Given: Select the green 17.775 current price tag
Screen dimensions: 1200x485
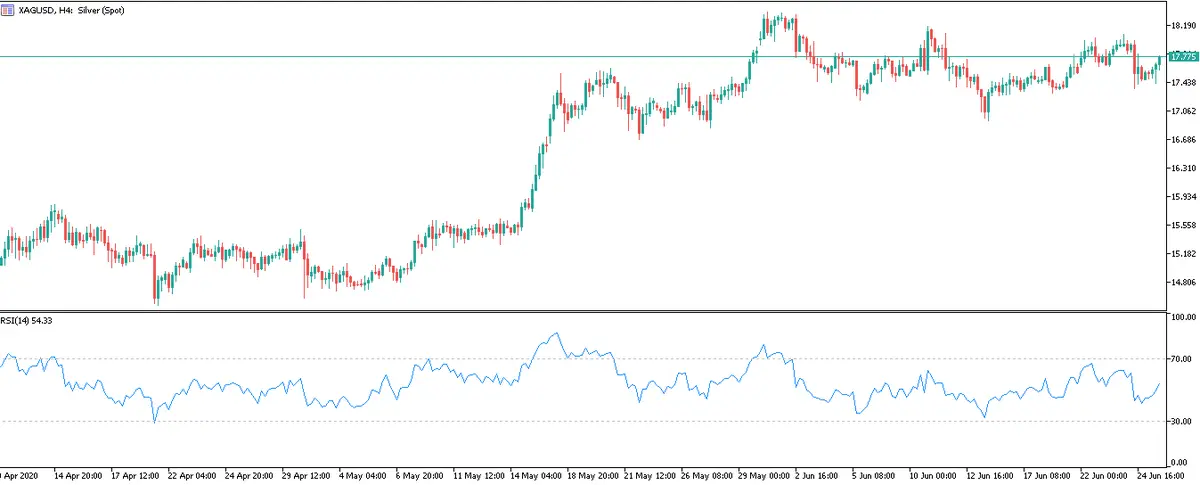Looking at the screenshot, I should point(1183,57).
